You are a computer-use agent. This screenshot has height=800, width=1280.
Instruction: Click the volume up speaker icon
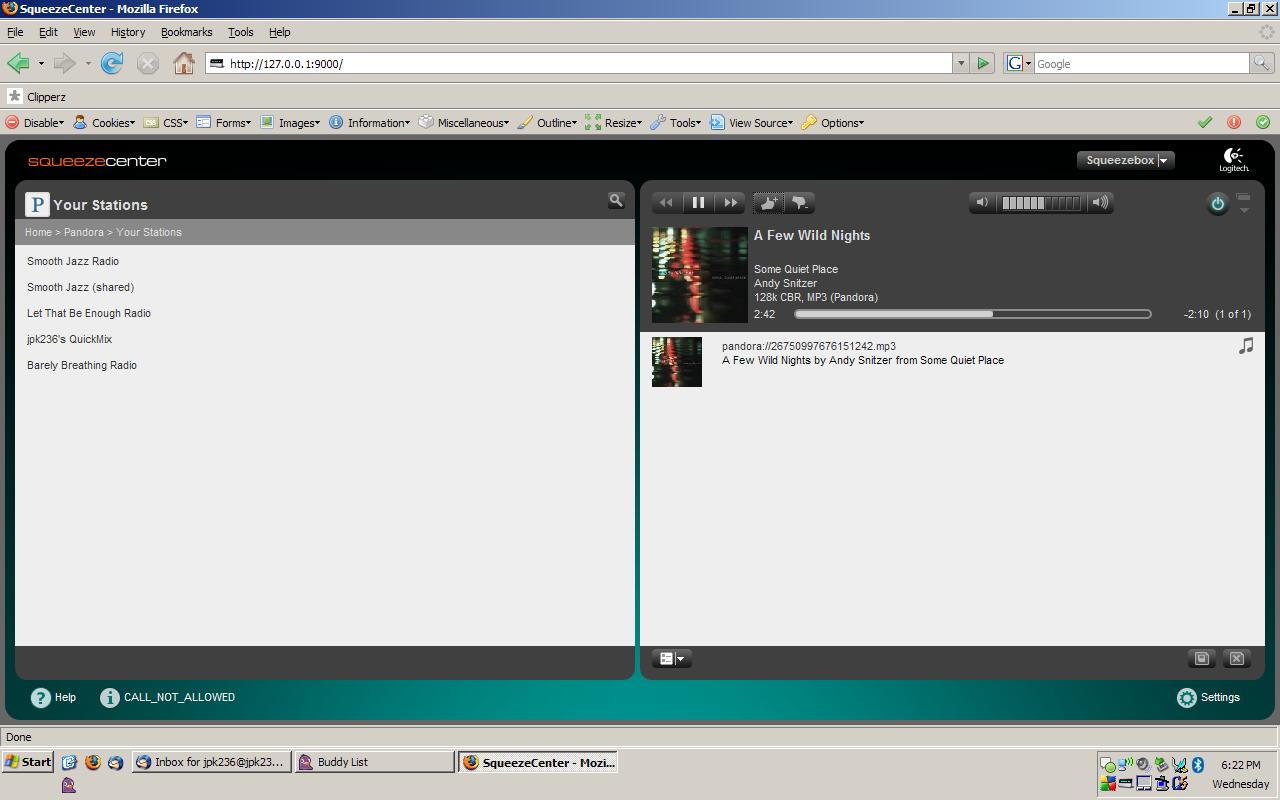tap(1100, 203)
